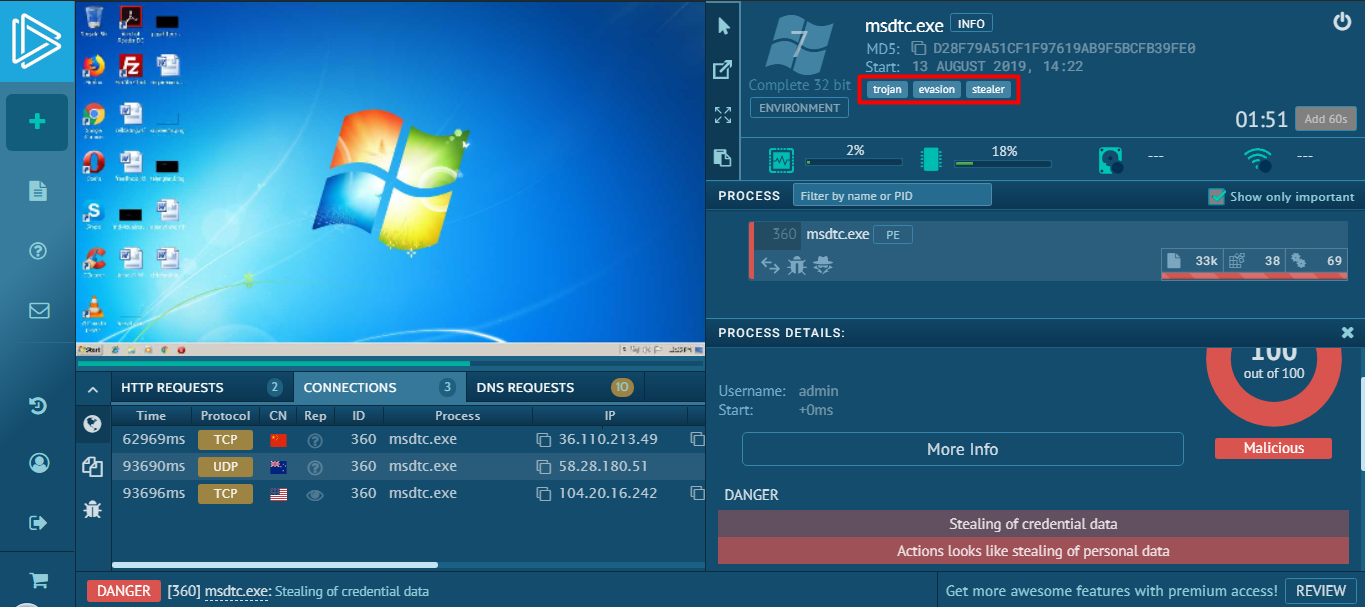Click the trojan tag
The height and width of the screenshot is (607, 1365).
click(887, 90)
